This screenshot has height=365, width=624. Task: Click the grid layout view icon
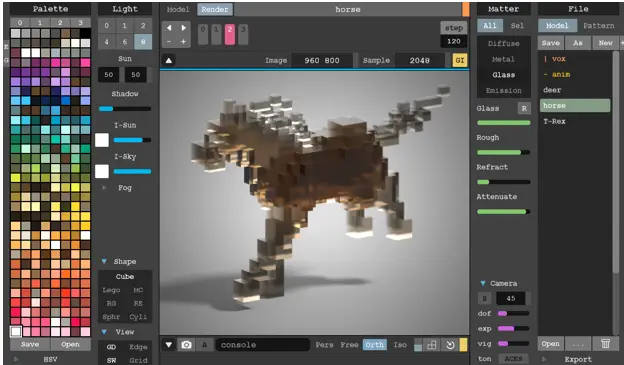[432, 345]
